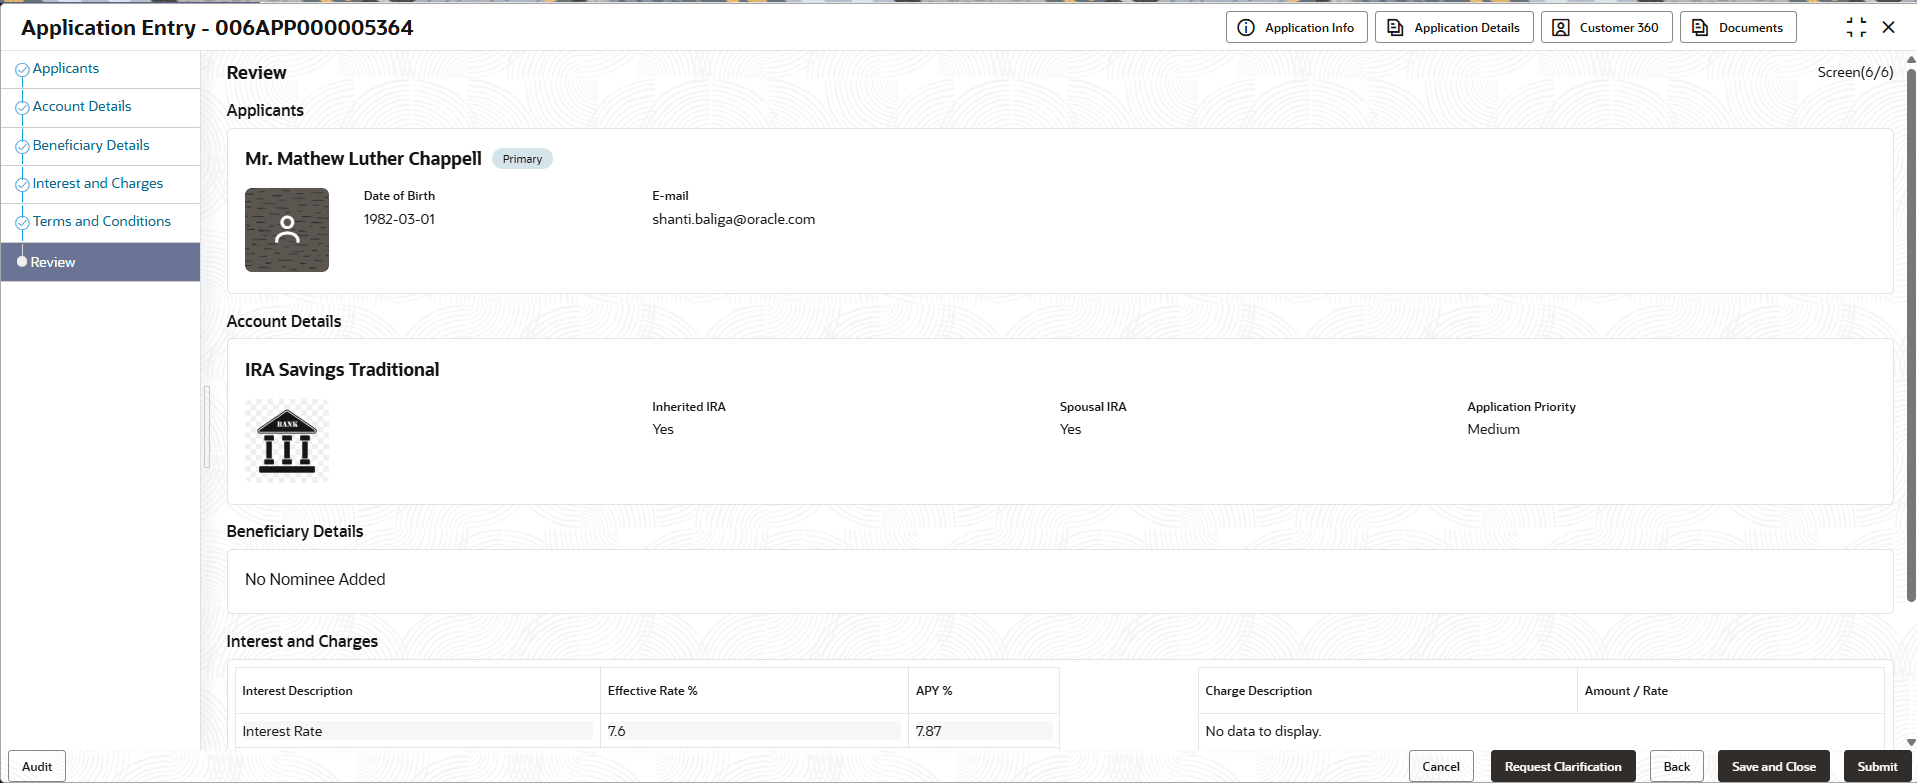Click the Amount / Rate column header
1917x783 pixels.
point(1731,691)
